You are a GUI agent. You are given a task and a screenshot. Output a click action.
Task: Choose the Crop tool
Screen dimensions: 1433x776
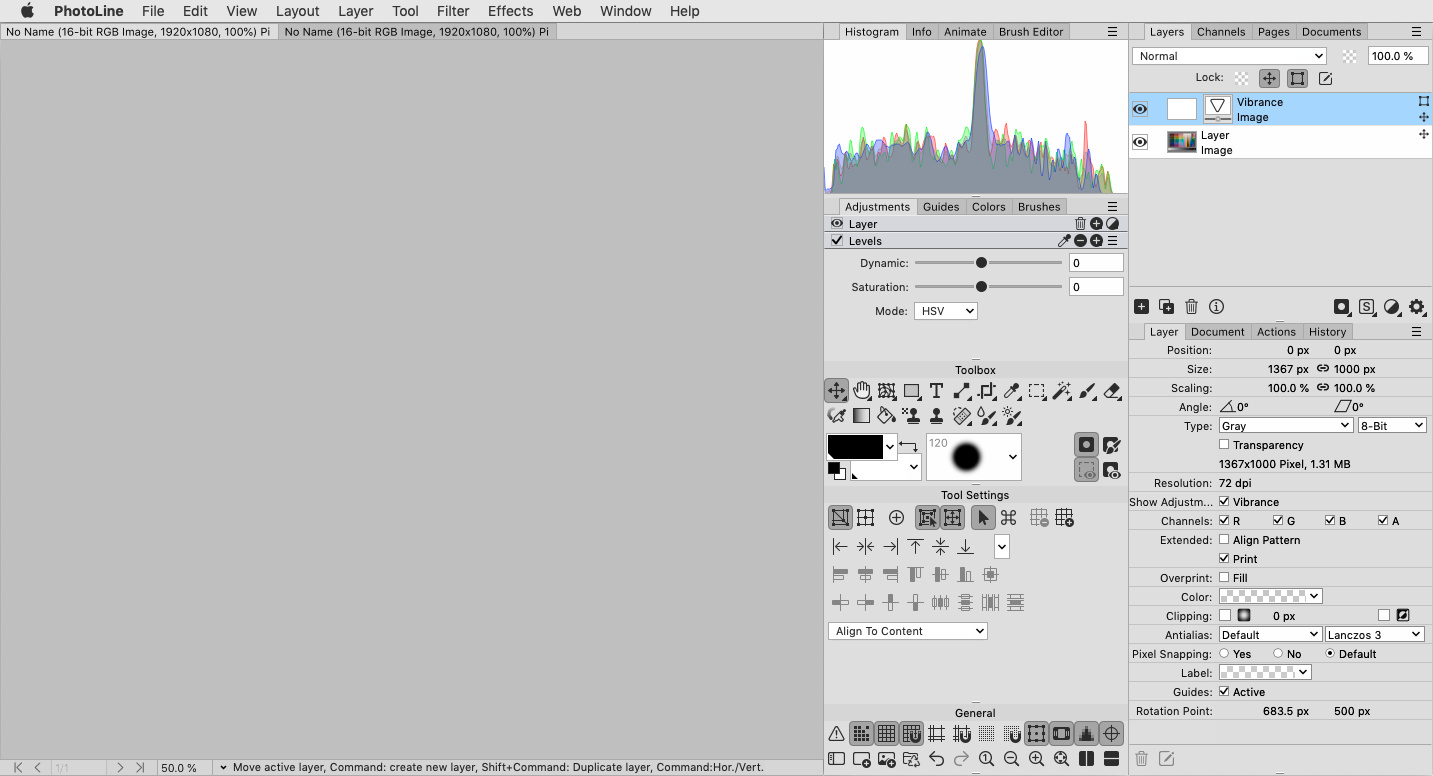[x=987, y=391]
